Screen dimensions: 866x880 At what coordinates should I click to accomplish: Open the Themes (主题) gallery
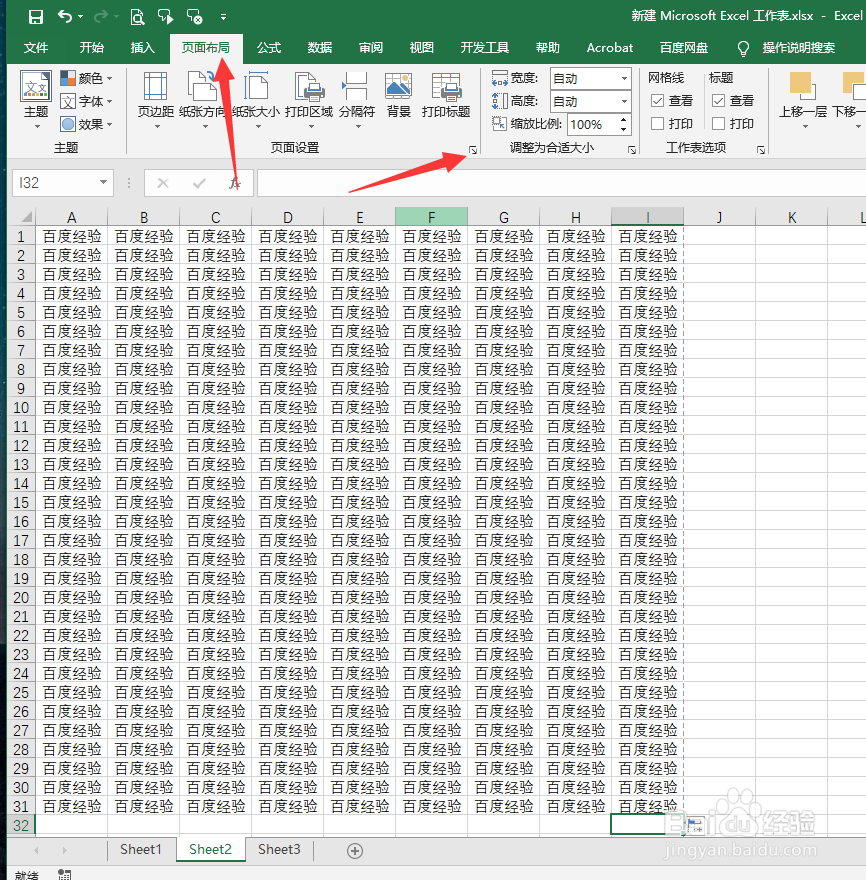click(36, 100)
